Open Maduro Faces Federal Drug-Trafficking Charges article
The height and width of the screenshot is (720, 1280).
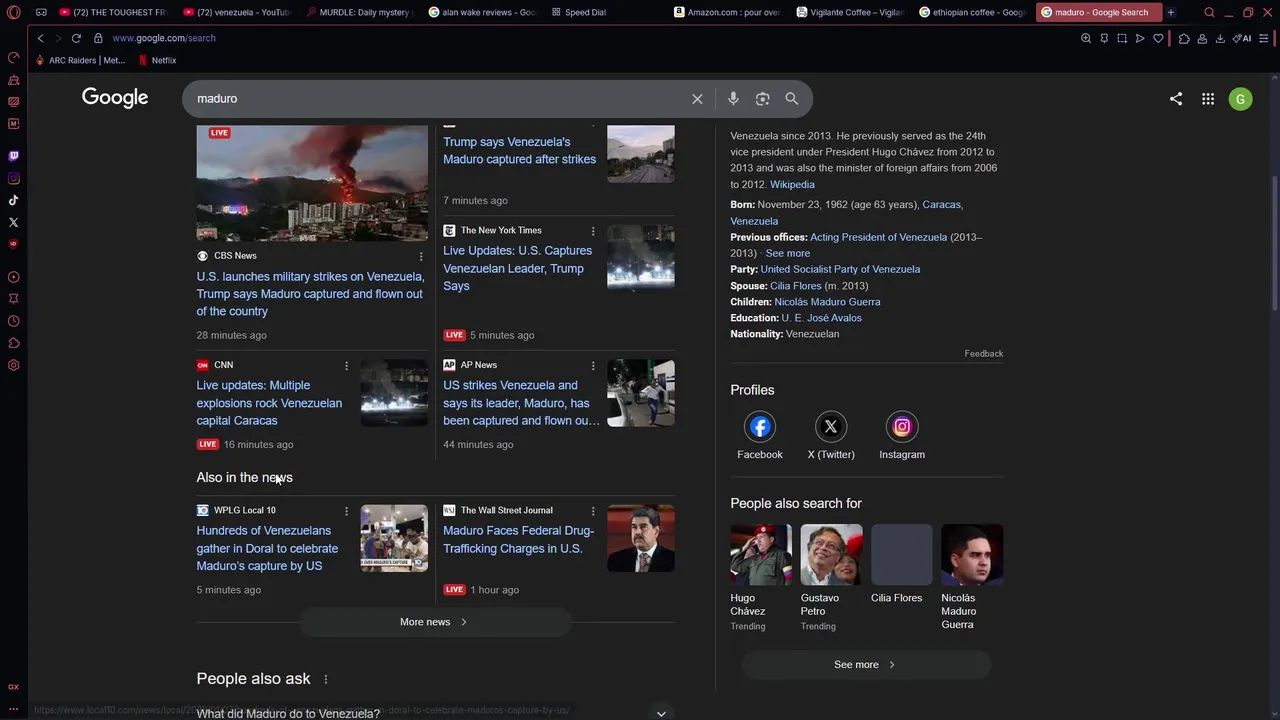click(518, 540)
